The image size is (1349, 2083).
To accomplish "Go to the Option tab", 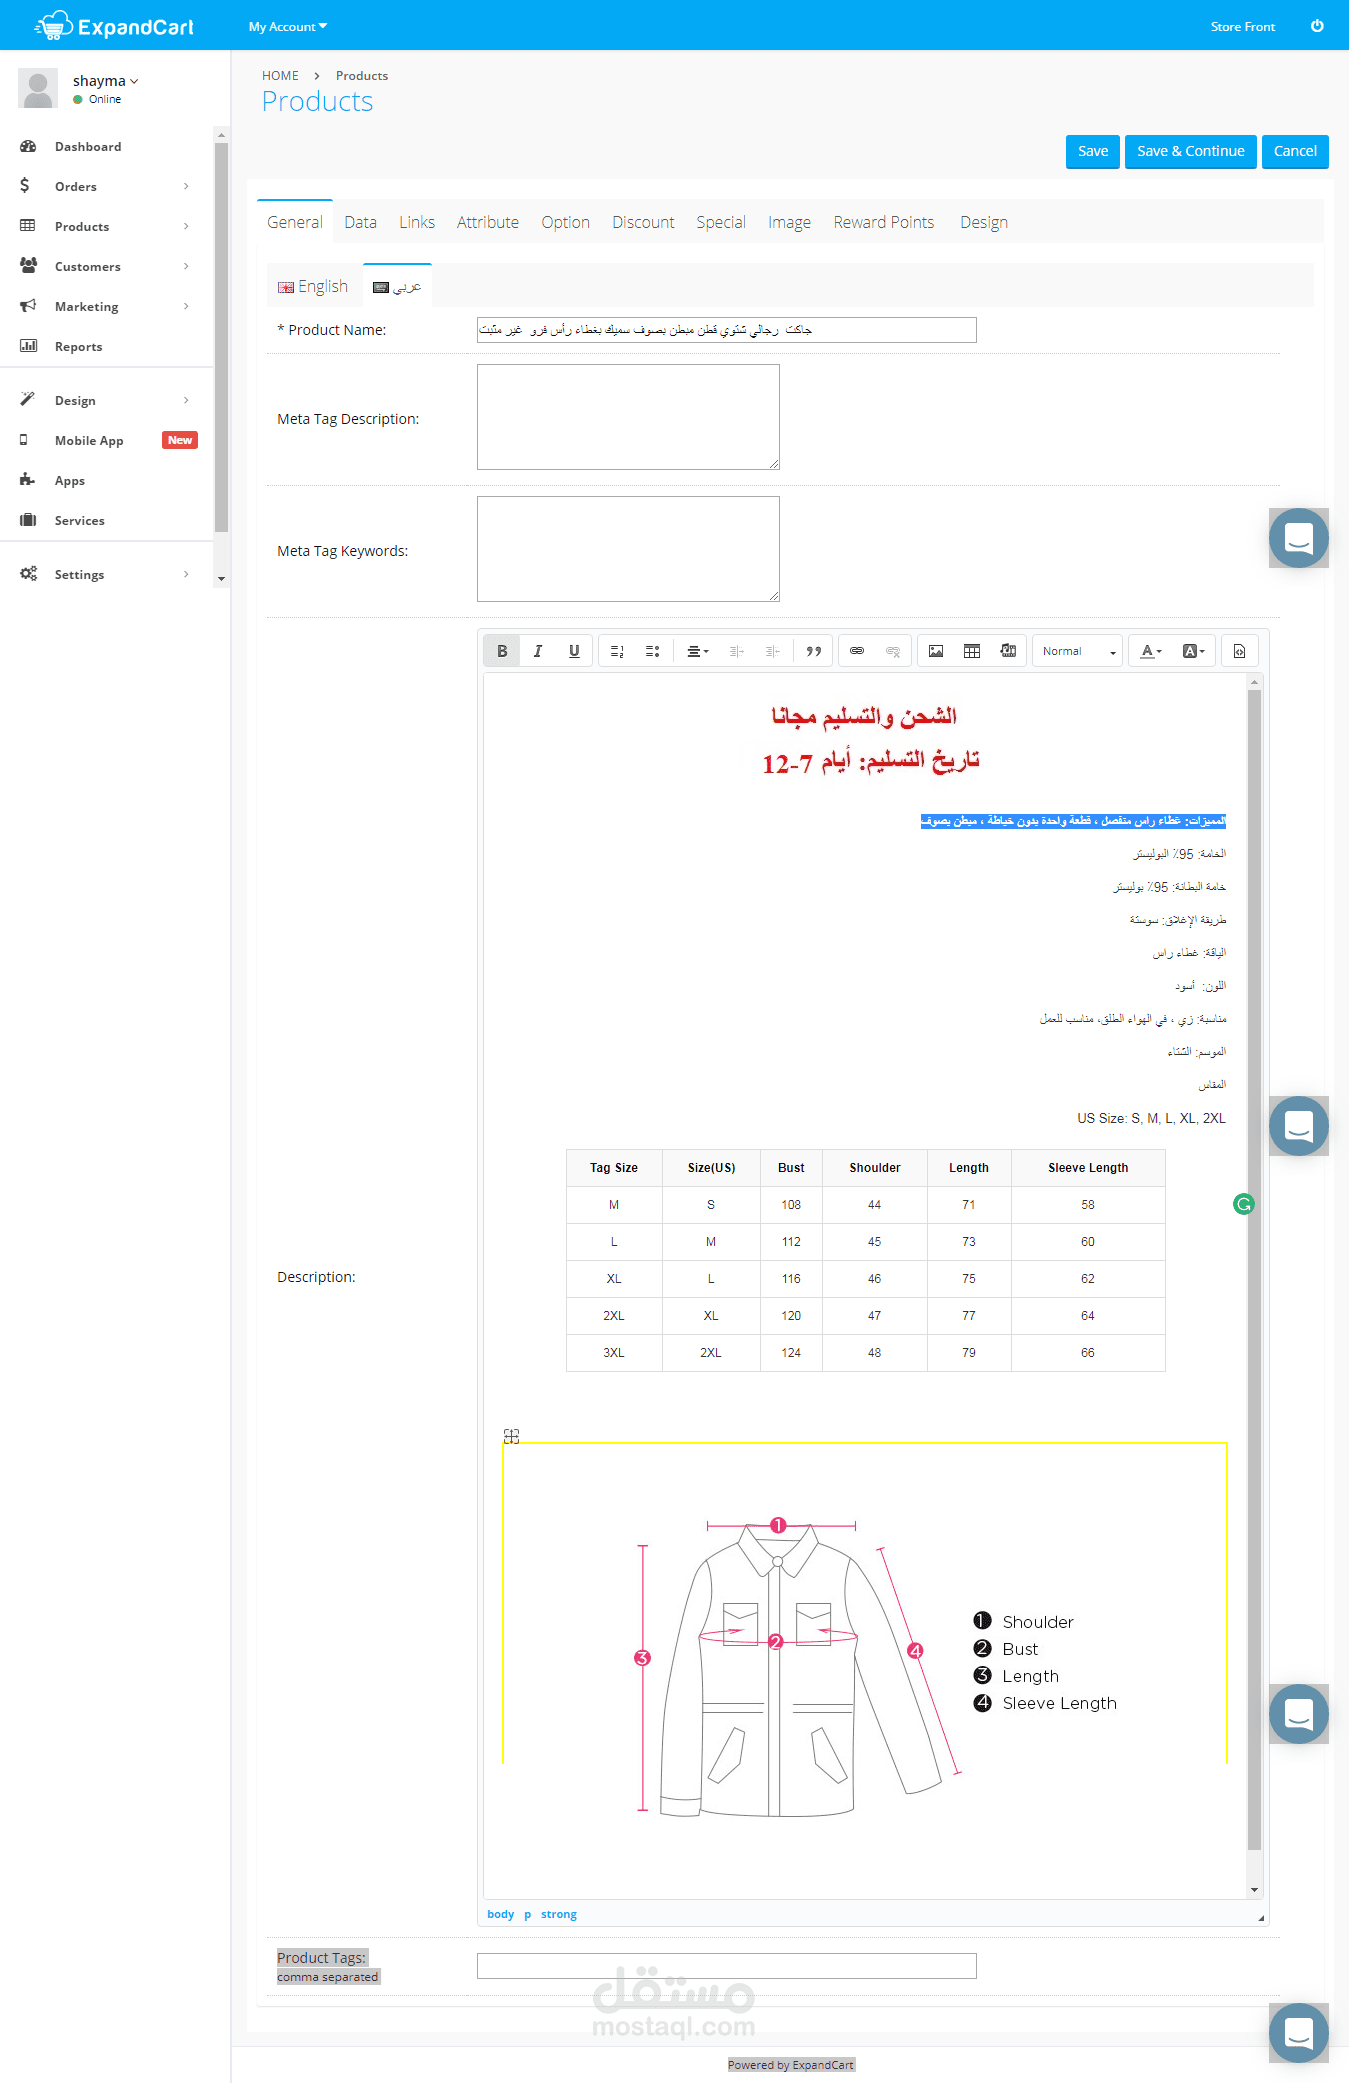I will [566, 222].
